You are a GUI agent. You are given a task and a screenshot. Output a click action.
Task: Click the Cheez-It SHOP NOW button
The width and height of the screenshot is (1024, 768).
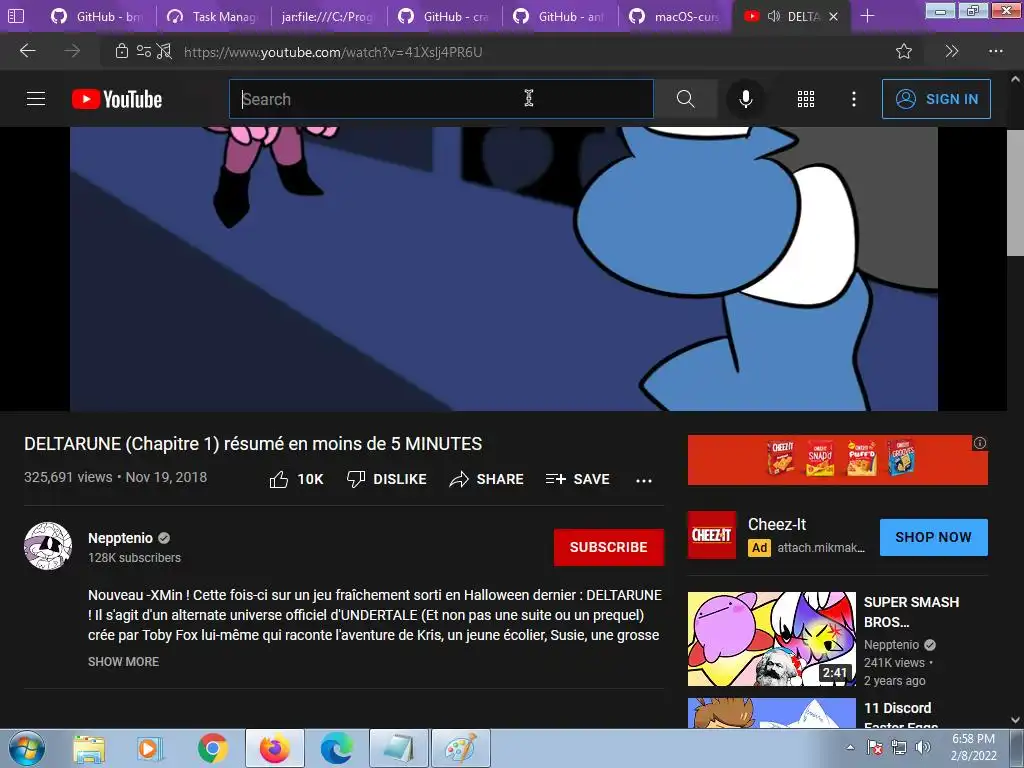[933, 537]
